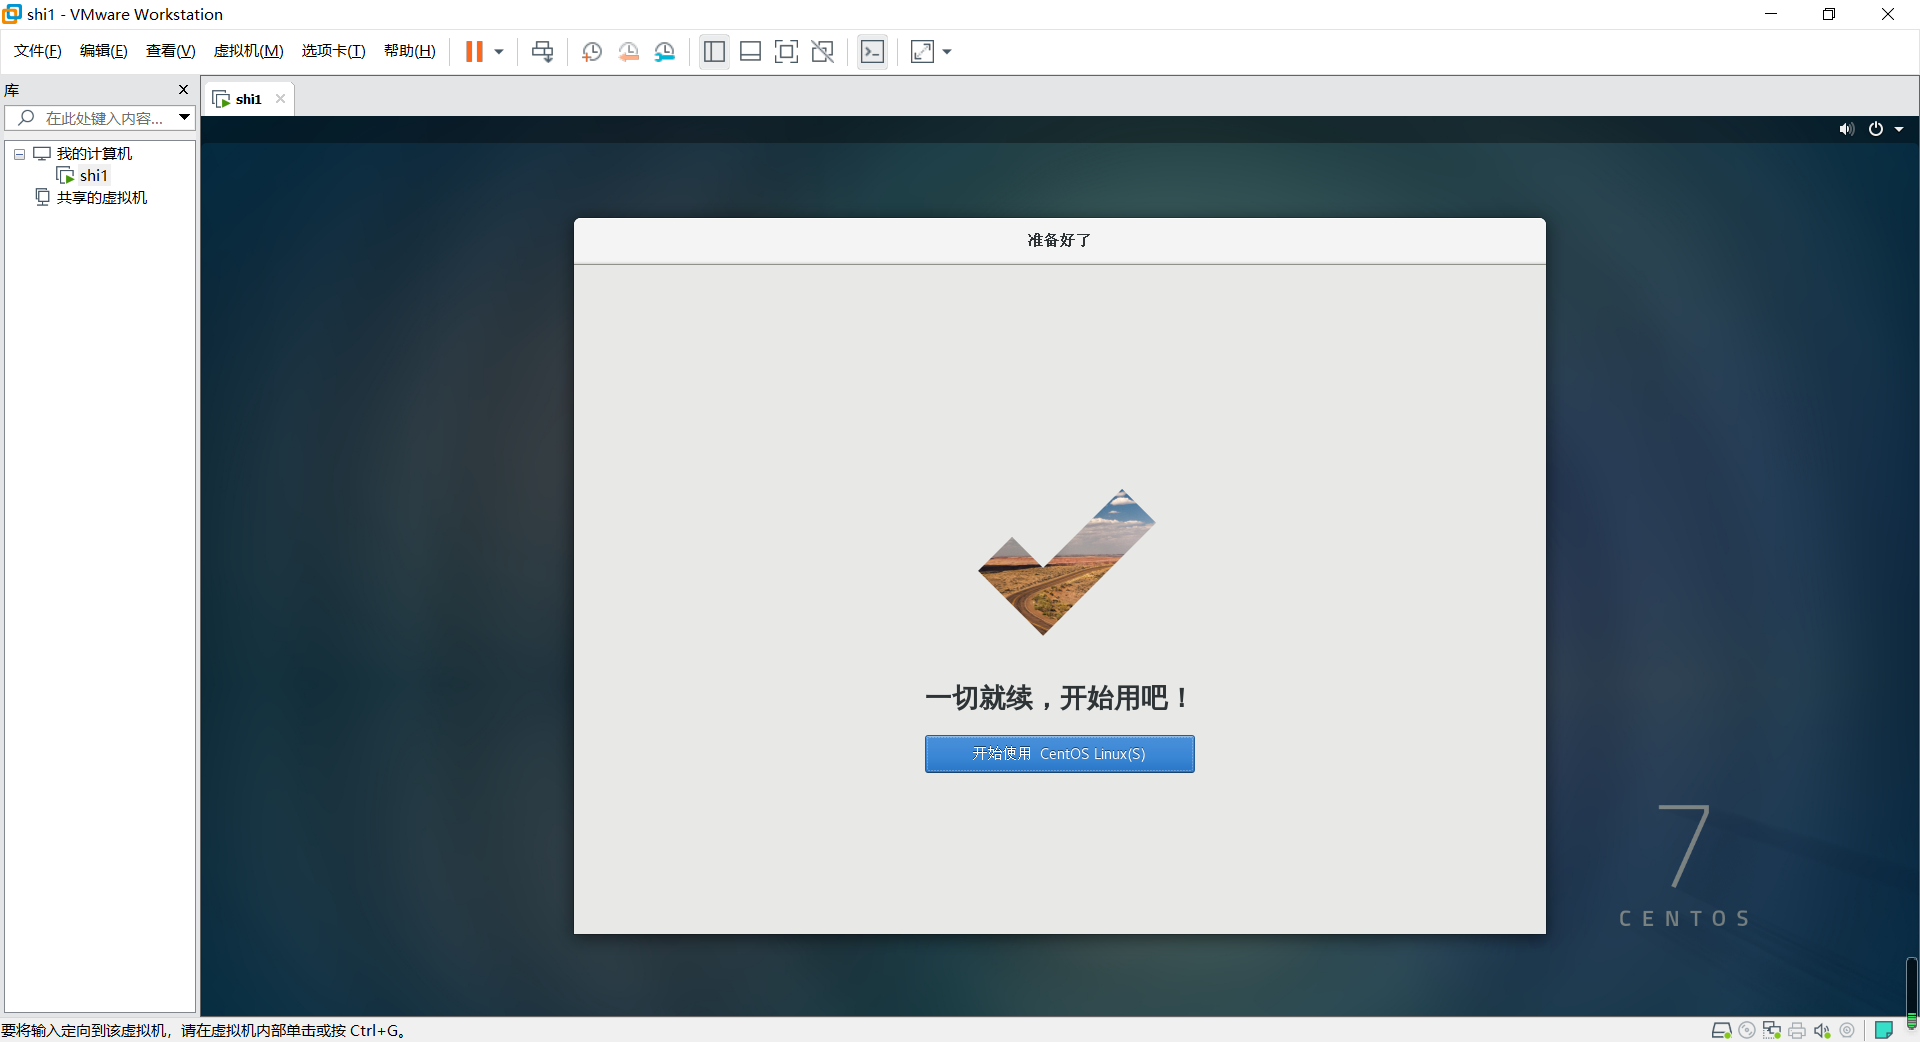Open the 帮助(H) menu
Screen dimensions: 1920x1042
[410, 51]
